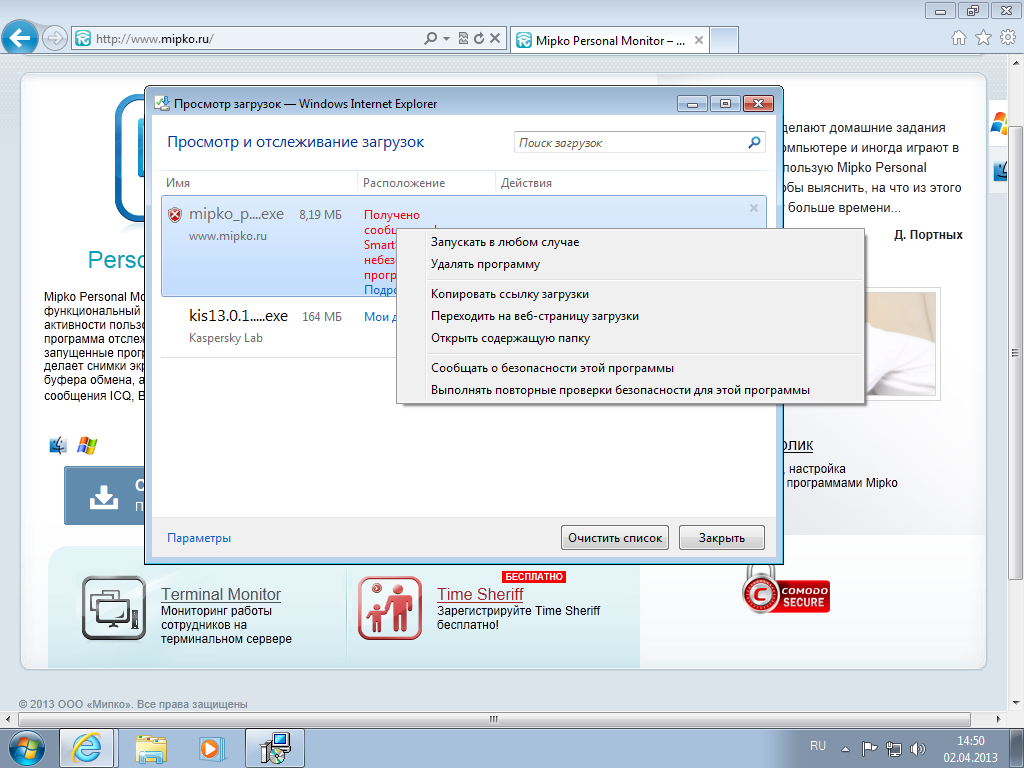Click the red shield icon beside mipko_p....exe
Image resolution: width=1024 pixels, height=768 pixels.
pos(175,215)
